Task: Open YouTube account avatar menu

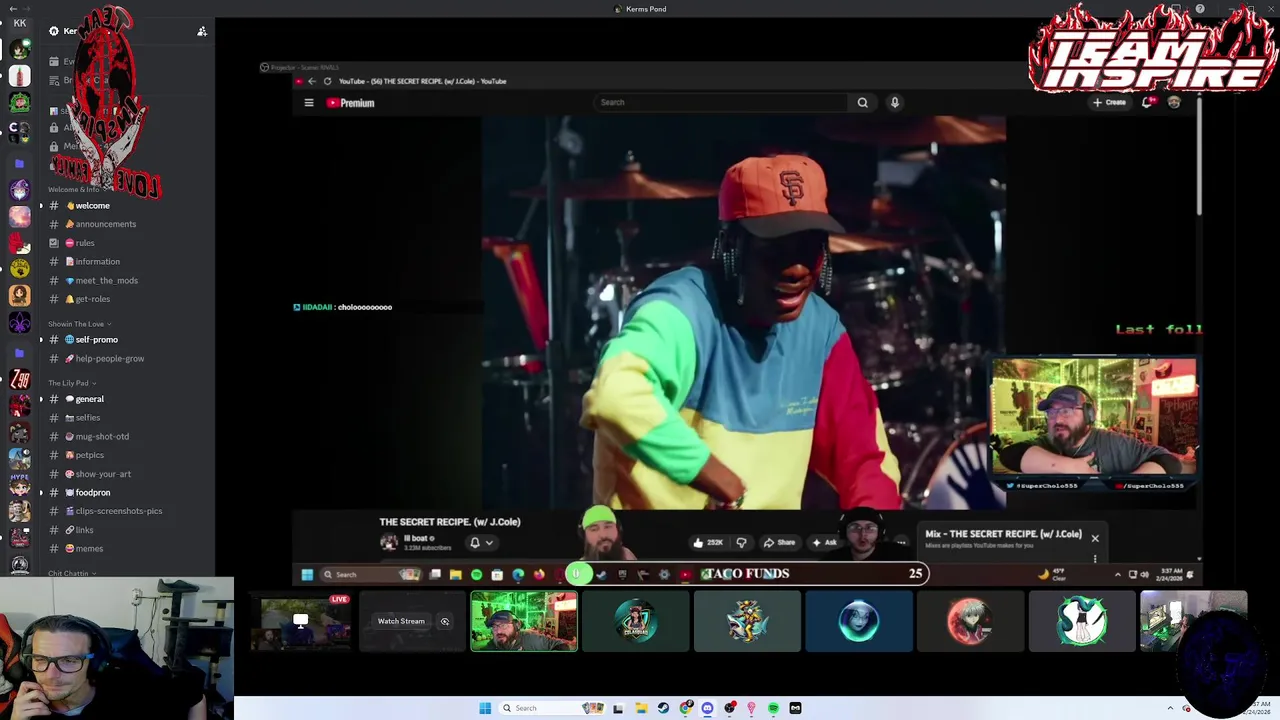Action: coord(1174,102)
